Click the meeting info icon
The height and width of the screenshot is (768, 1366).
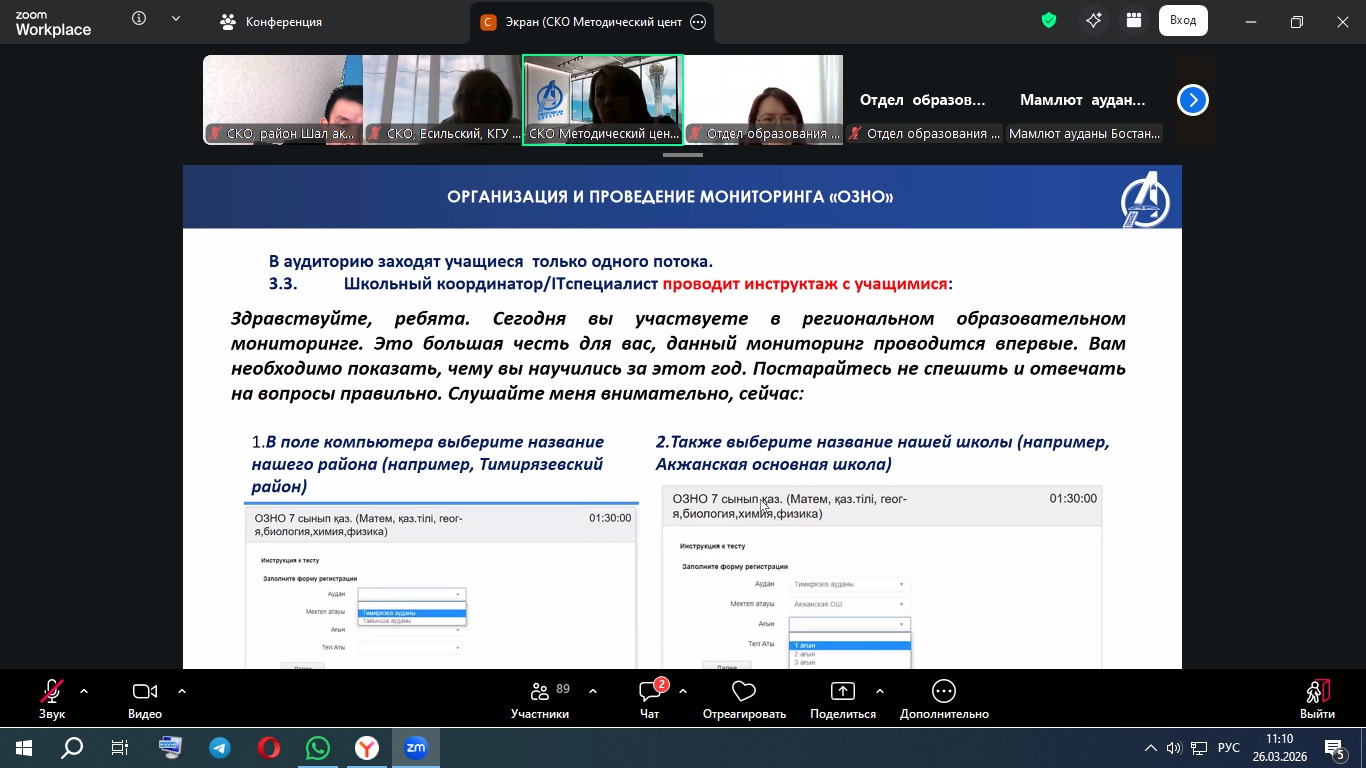(139, 19)
